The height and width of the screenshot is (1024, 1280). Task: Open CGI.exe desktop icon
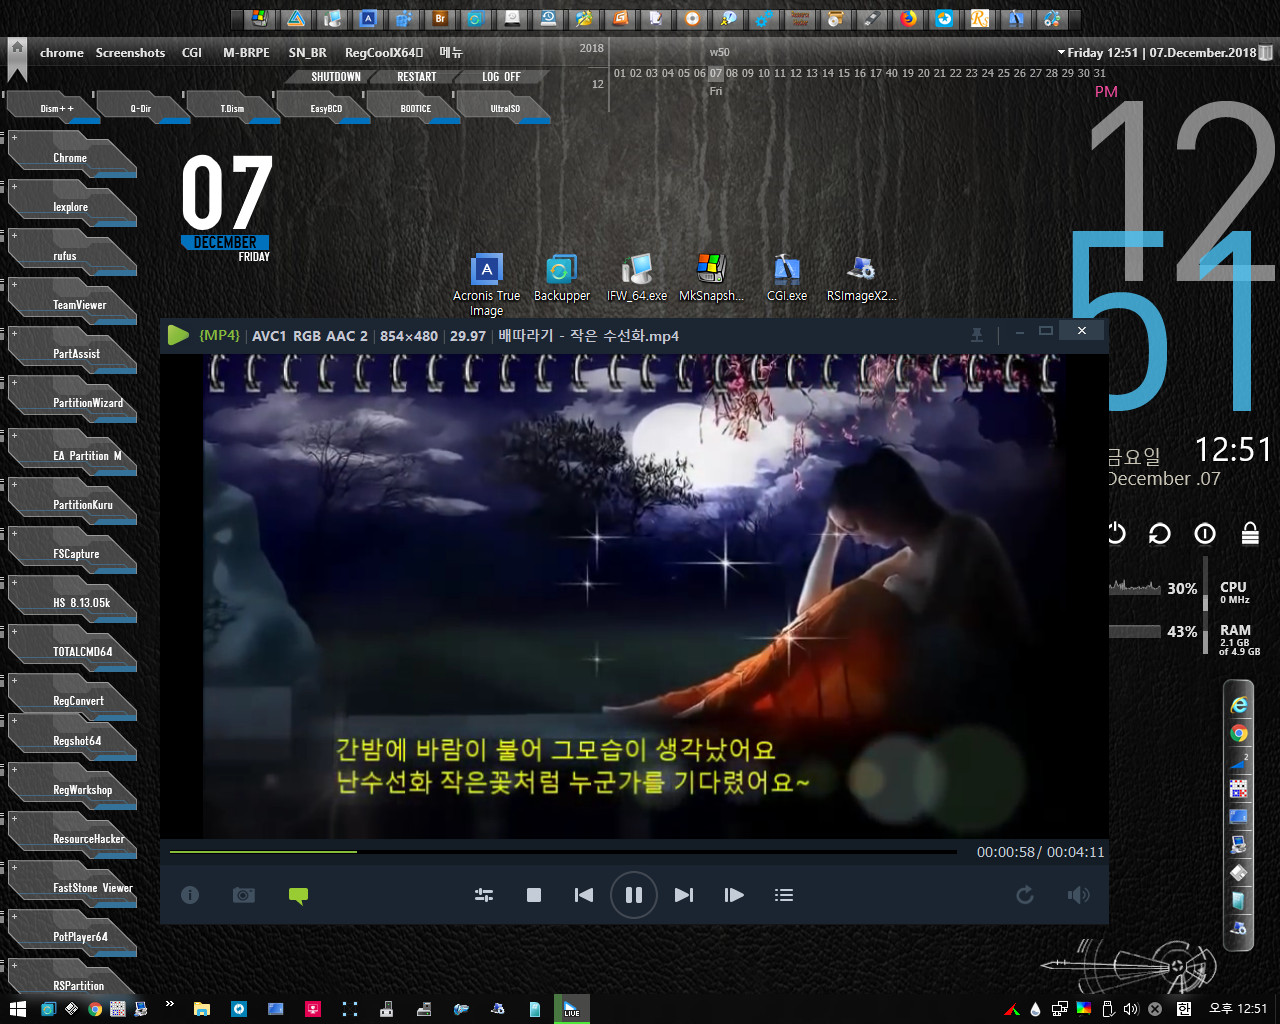click(x=787, y=278)
